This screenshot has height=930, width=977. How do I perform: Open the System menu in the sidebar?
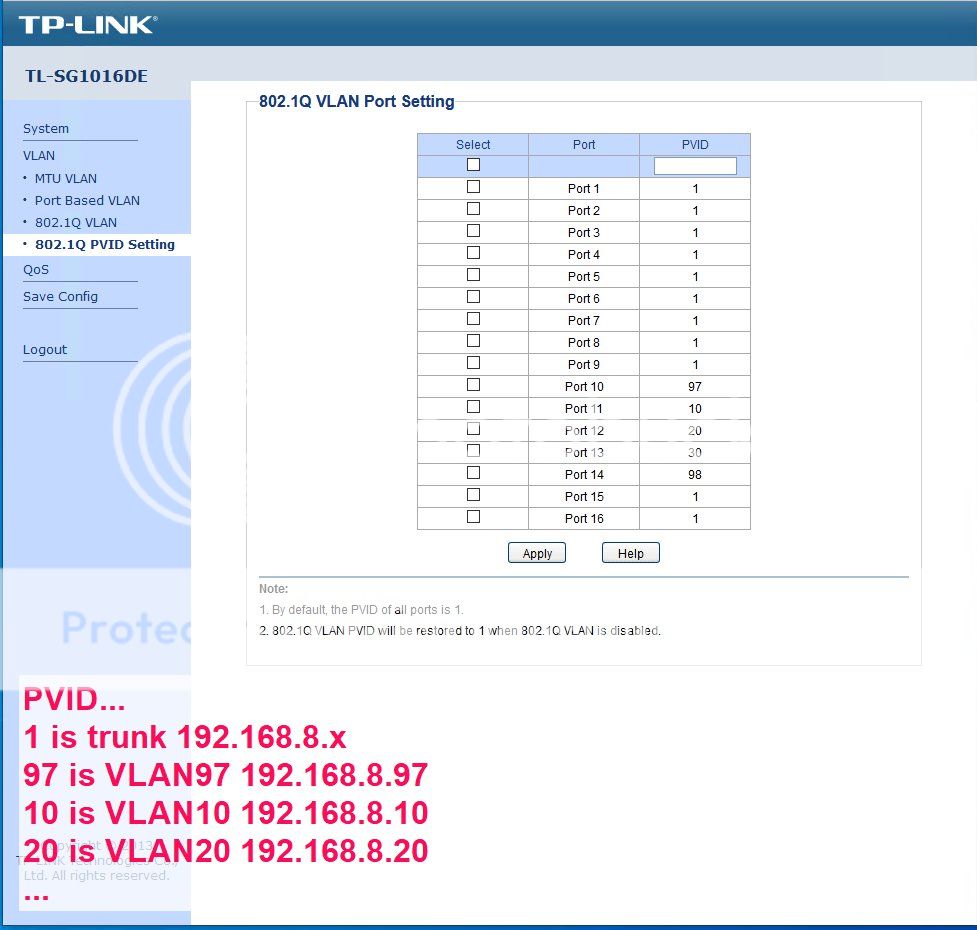44,128
